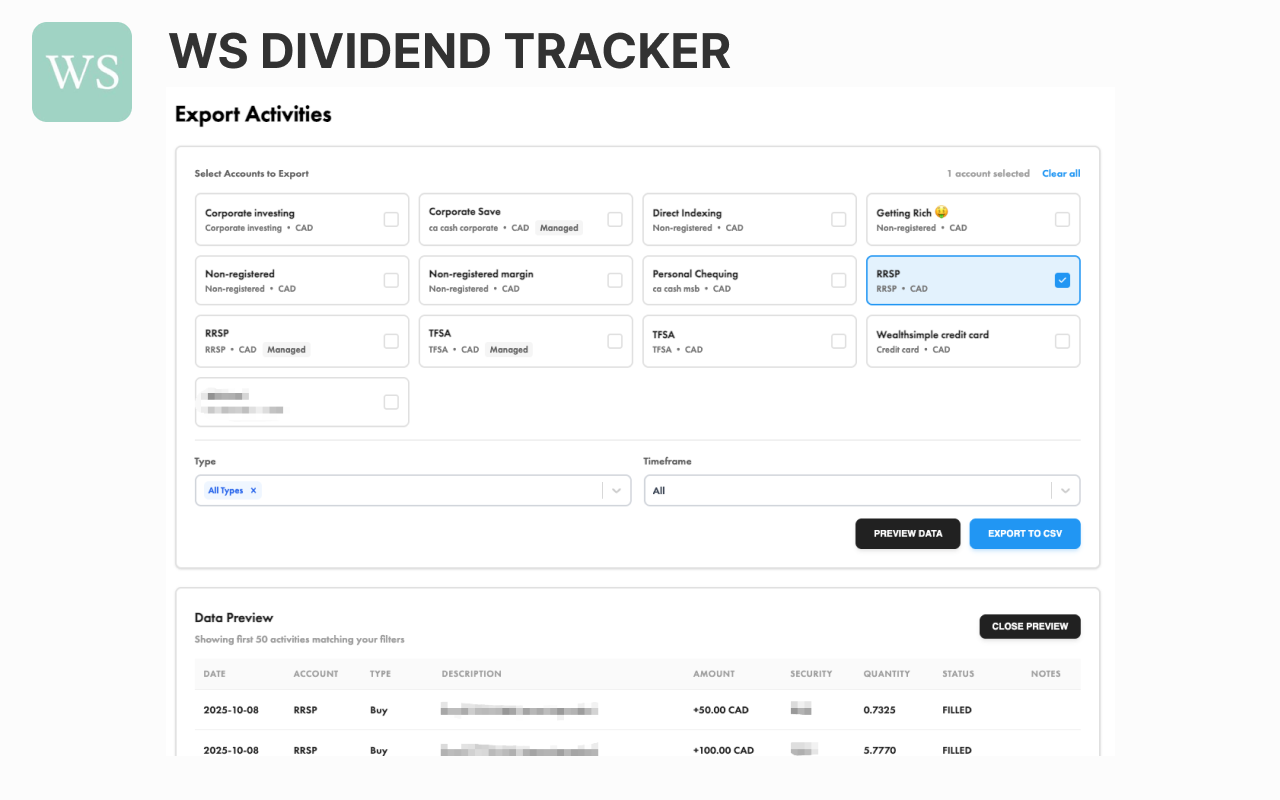Check the Non-registered CAD account
The width and height of the screenshot is (1280, 800).
[x=391, y=280]
